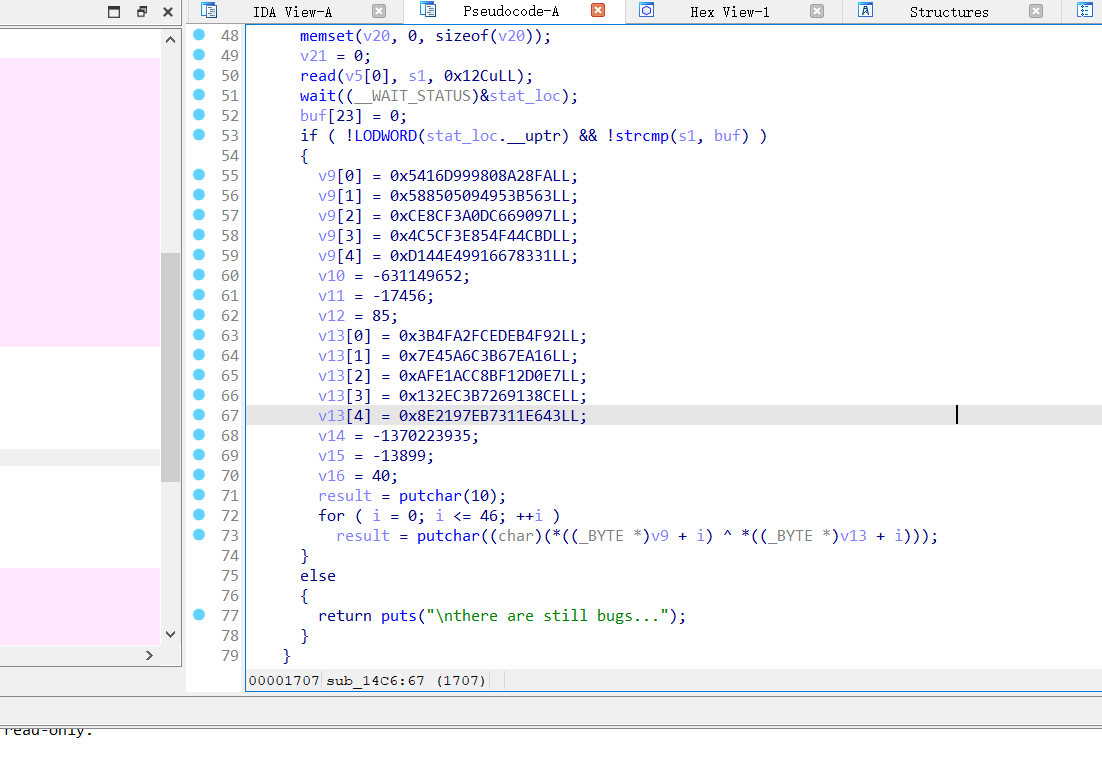Click the read function call on line 50
Image resolution: width=1102 pixels, height=760 pixels.
[318, 76]
